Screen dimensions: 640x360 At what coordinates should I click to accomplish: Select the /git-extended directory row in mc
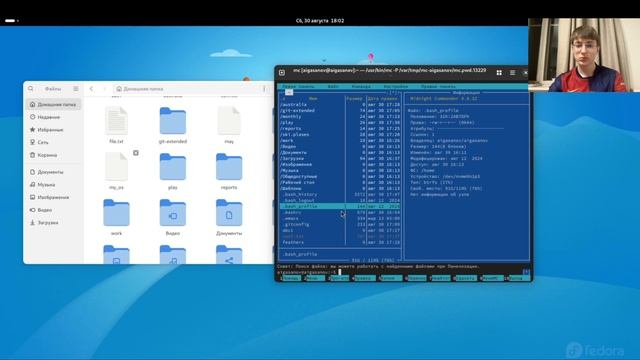coord(340,110)
